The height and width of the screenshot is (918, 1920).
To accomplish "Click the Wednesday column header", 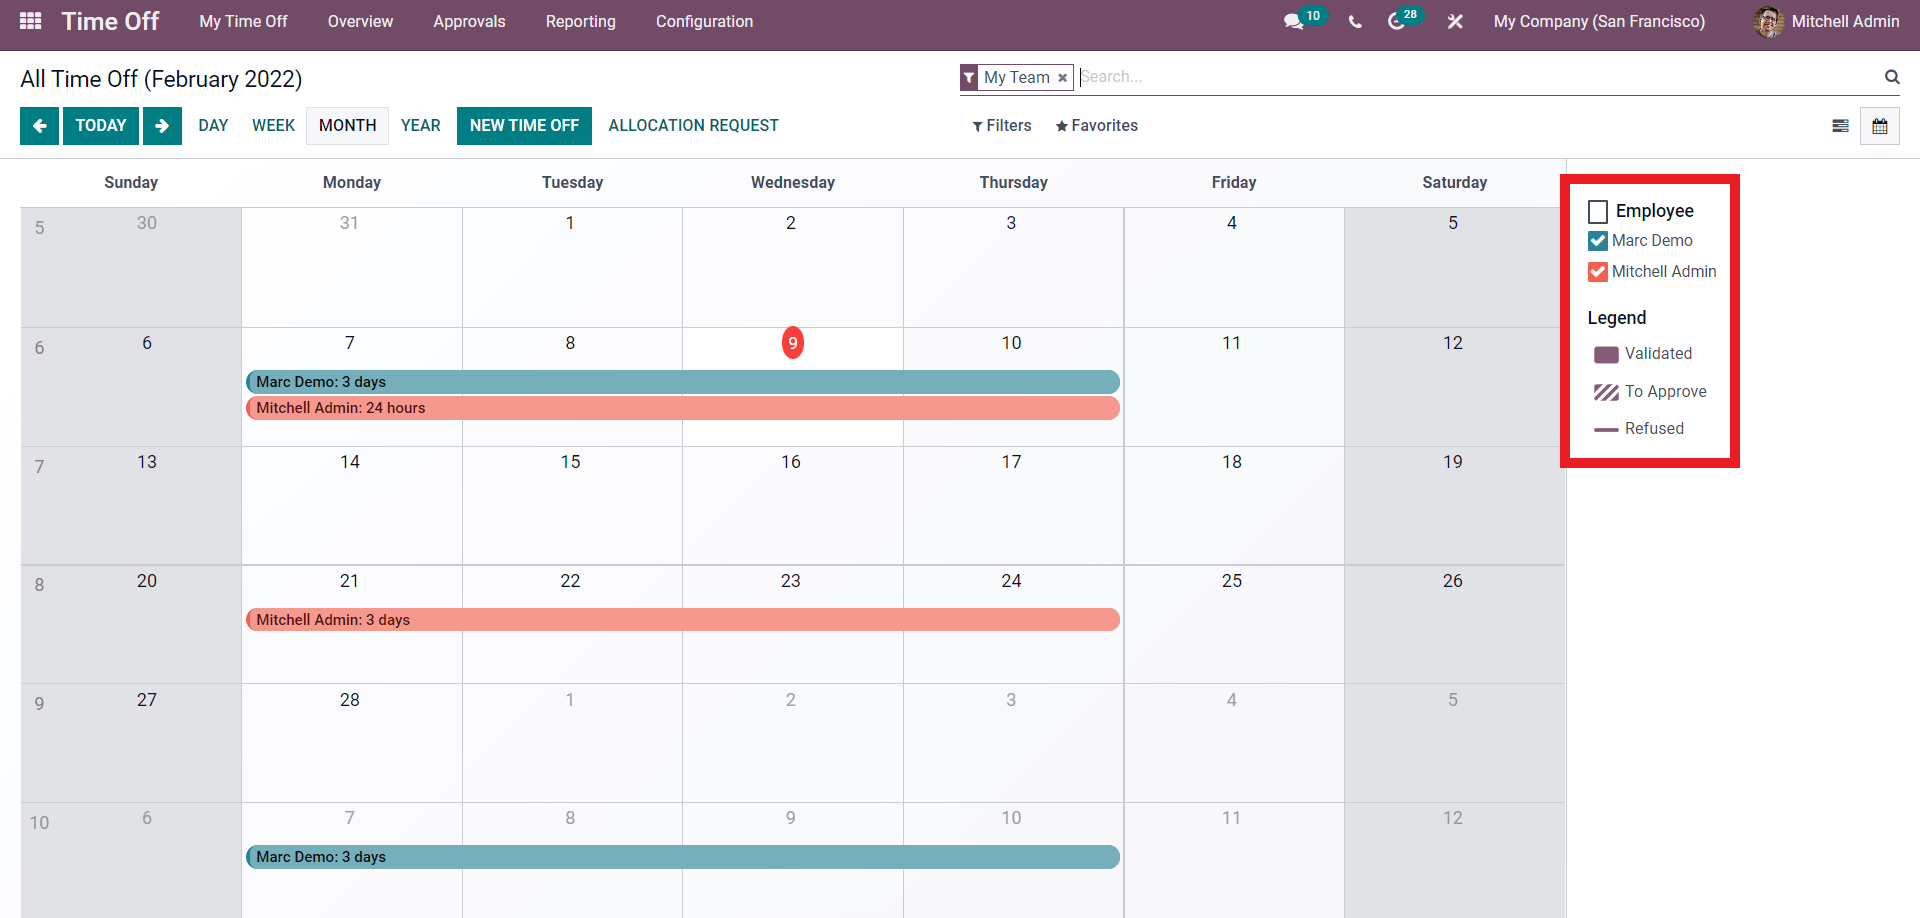I will tap(793, 183).
